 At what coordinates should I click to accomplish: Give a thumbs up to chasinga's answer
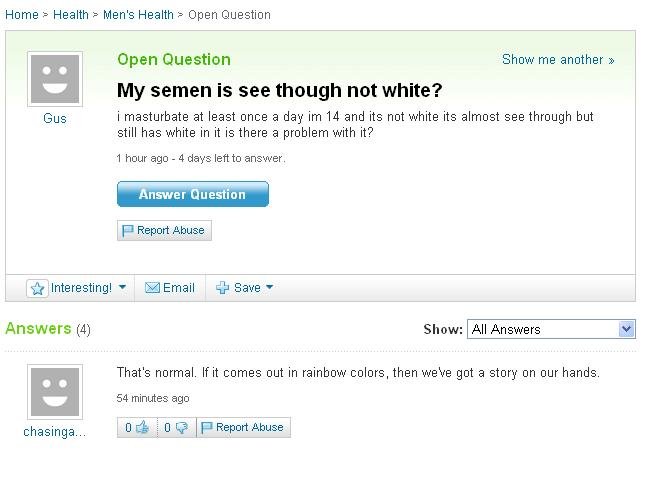pos(142,427)
